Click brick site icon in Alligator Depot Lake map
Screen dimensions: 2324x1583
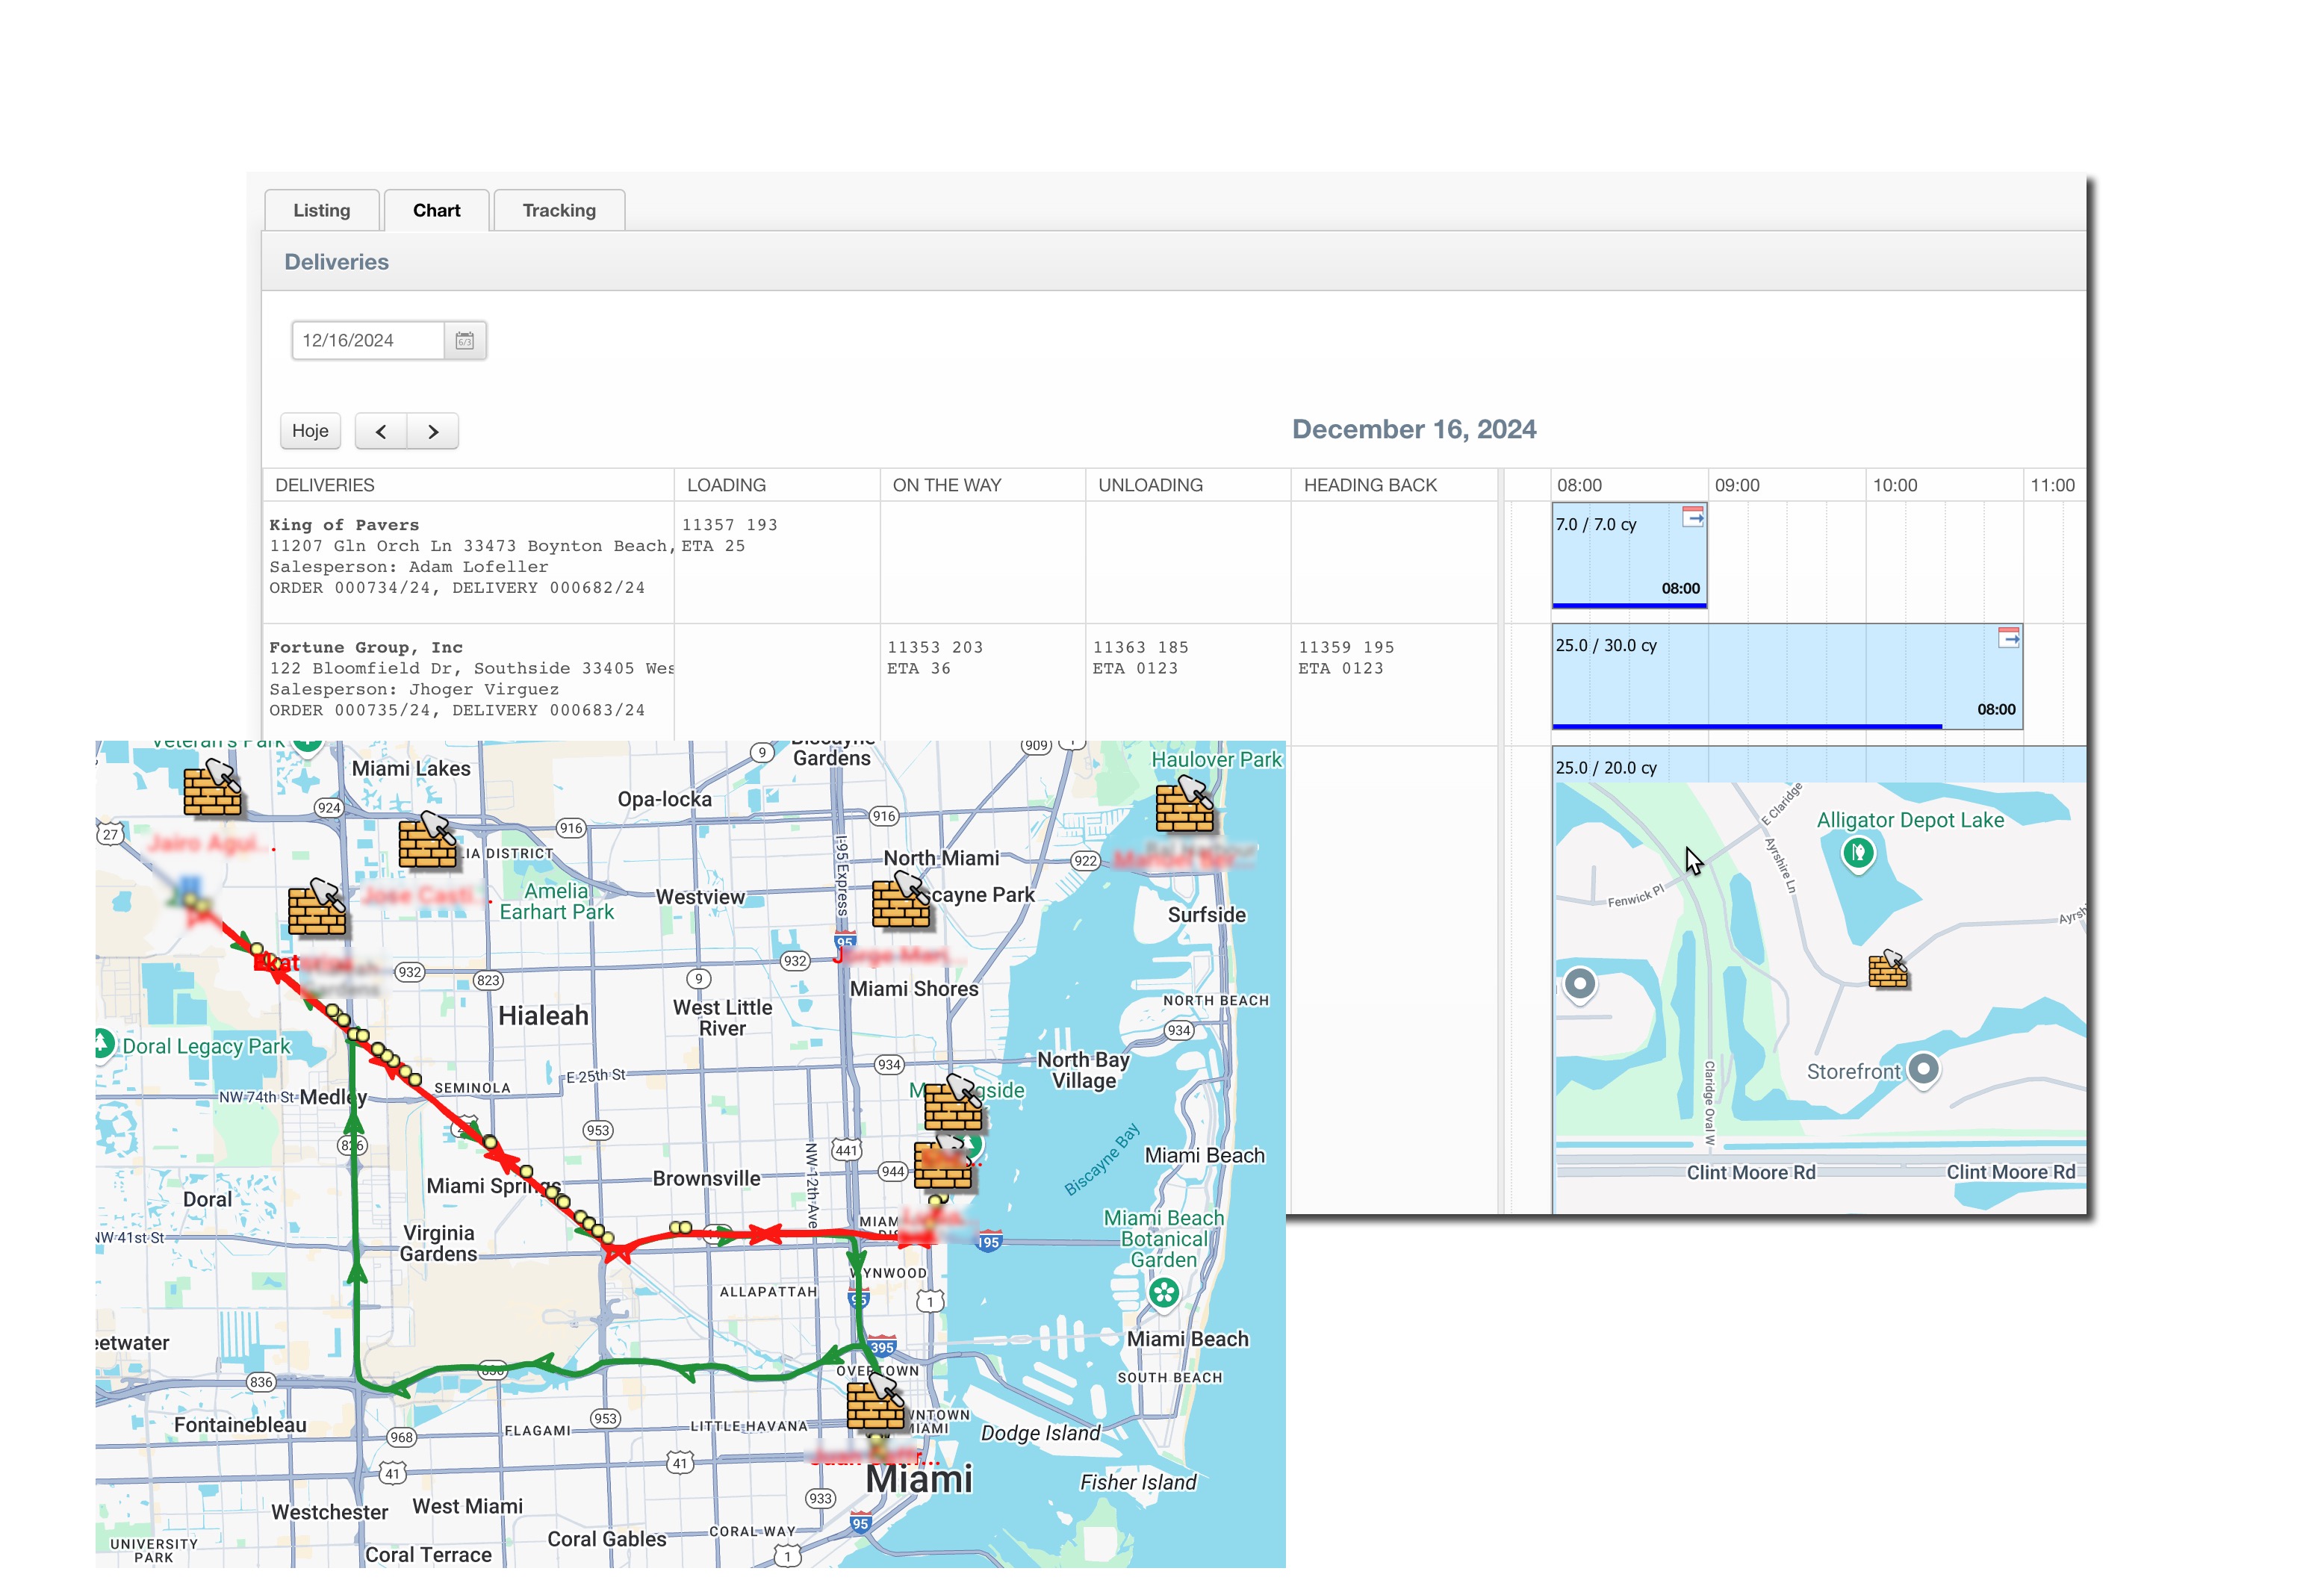[x=1888, y=969]
